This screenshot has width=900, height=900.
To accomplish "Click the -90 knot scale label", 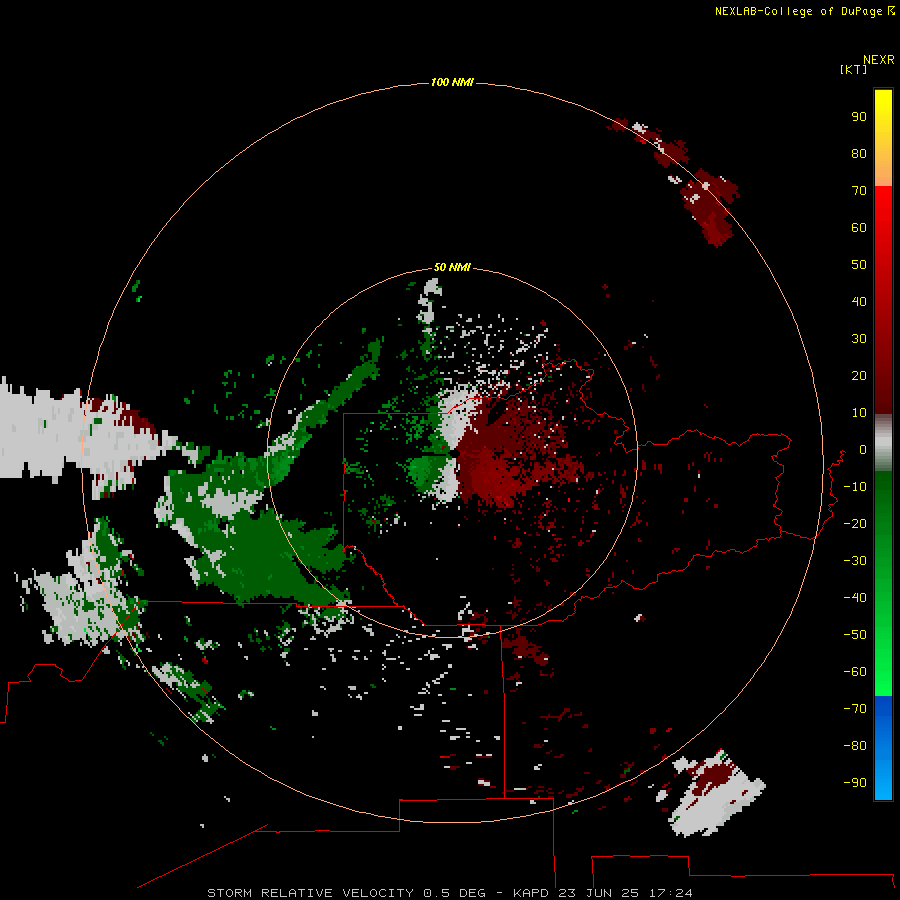I will pos(855,783).
